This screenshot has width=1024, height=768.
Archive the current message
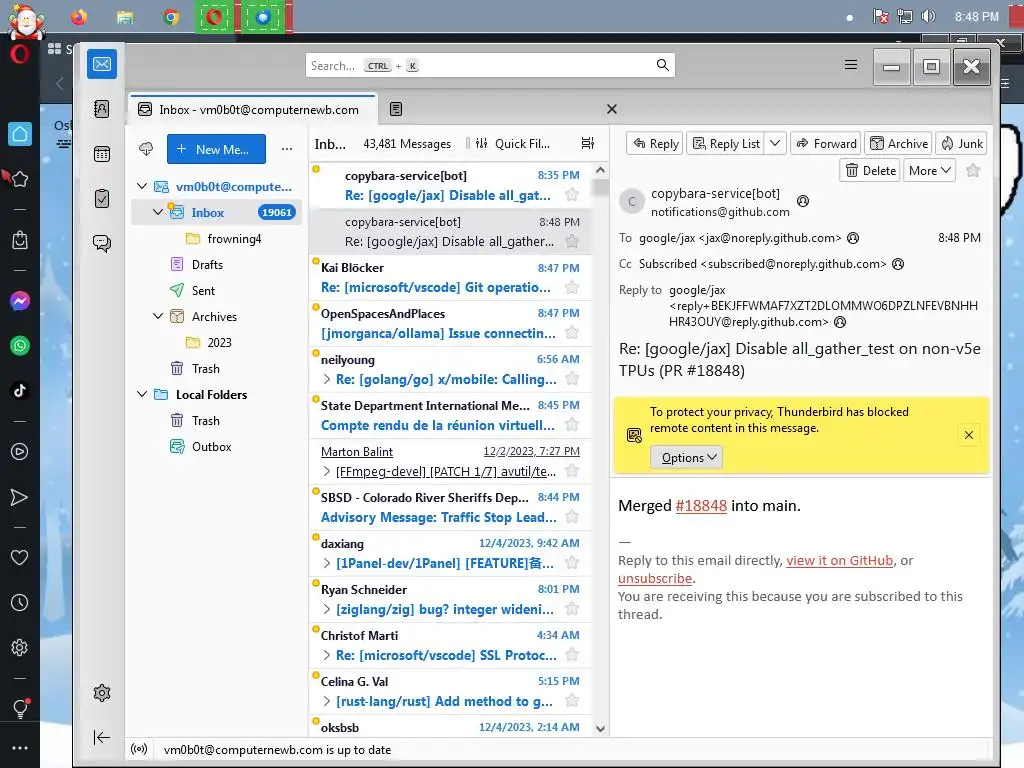[899, 144]
